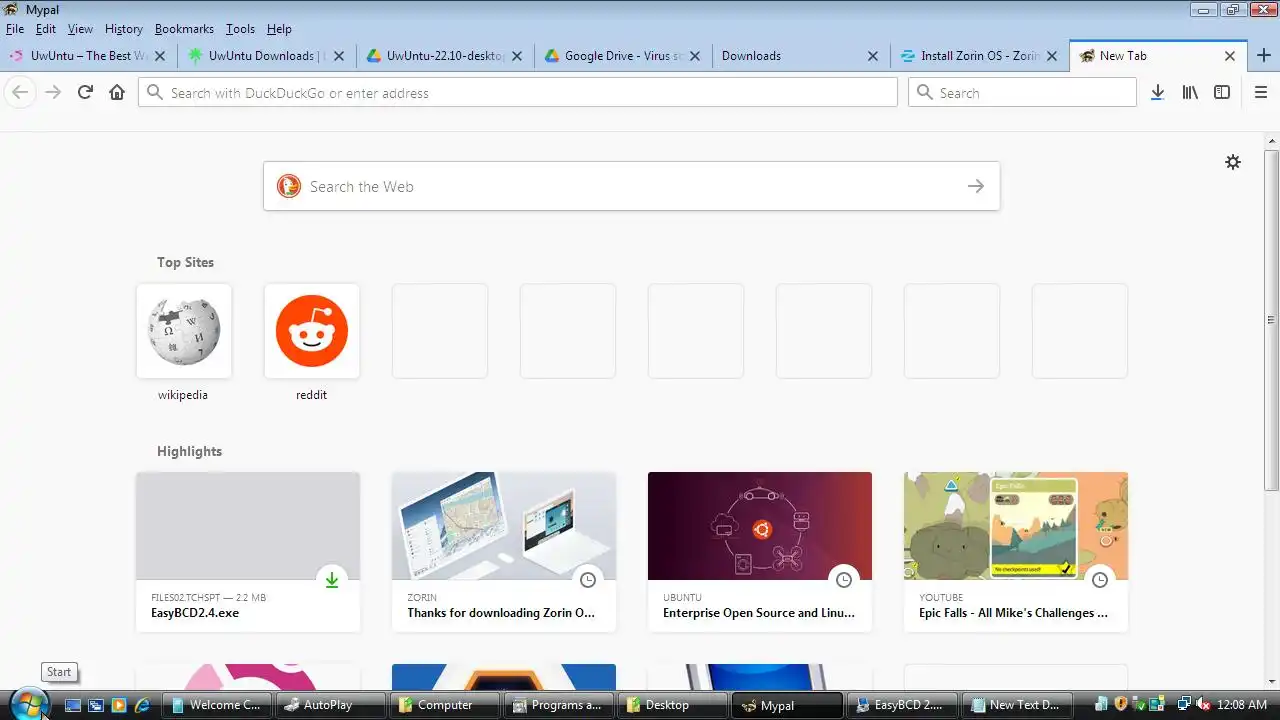Screen dimensions: 1280x720
Task: Go forward one page
Action: [53, 92]
